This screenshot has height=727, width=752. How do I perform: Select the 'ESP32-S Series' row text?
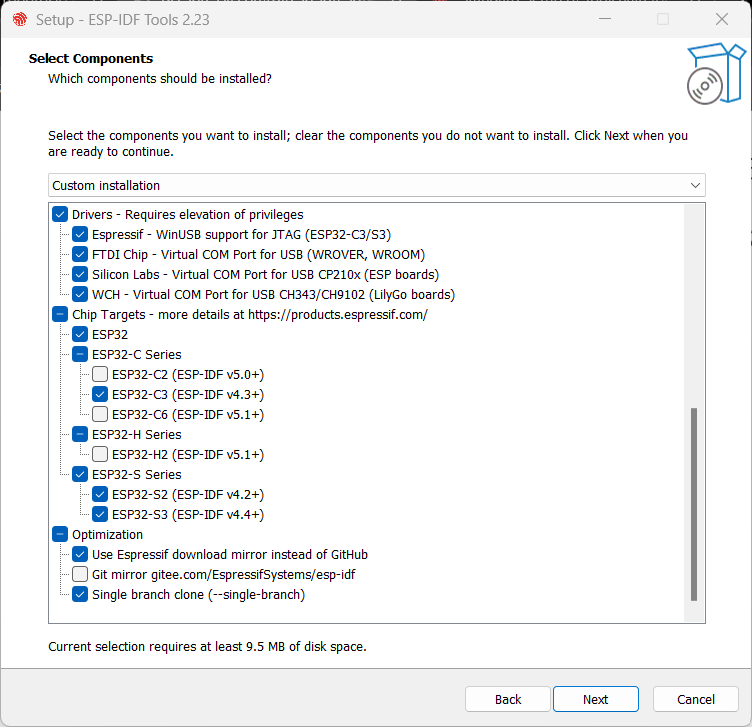137,474
